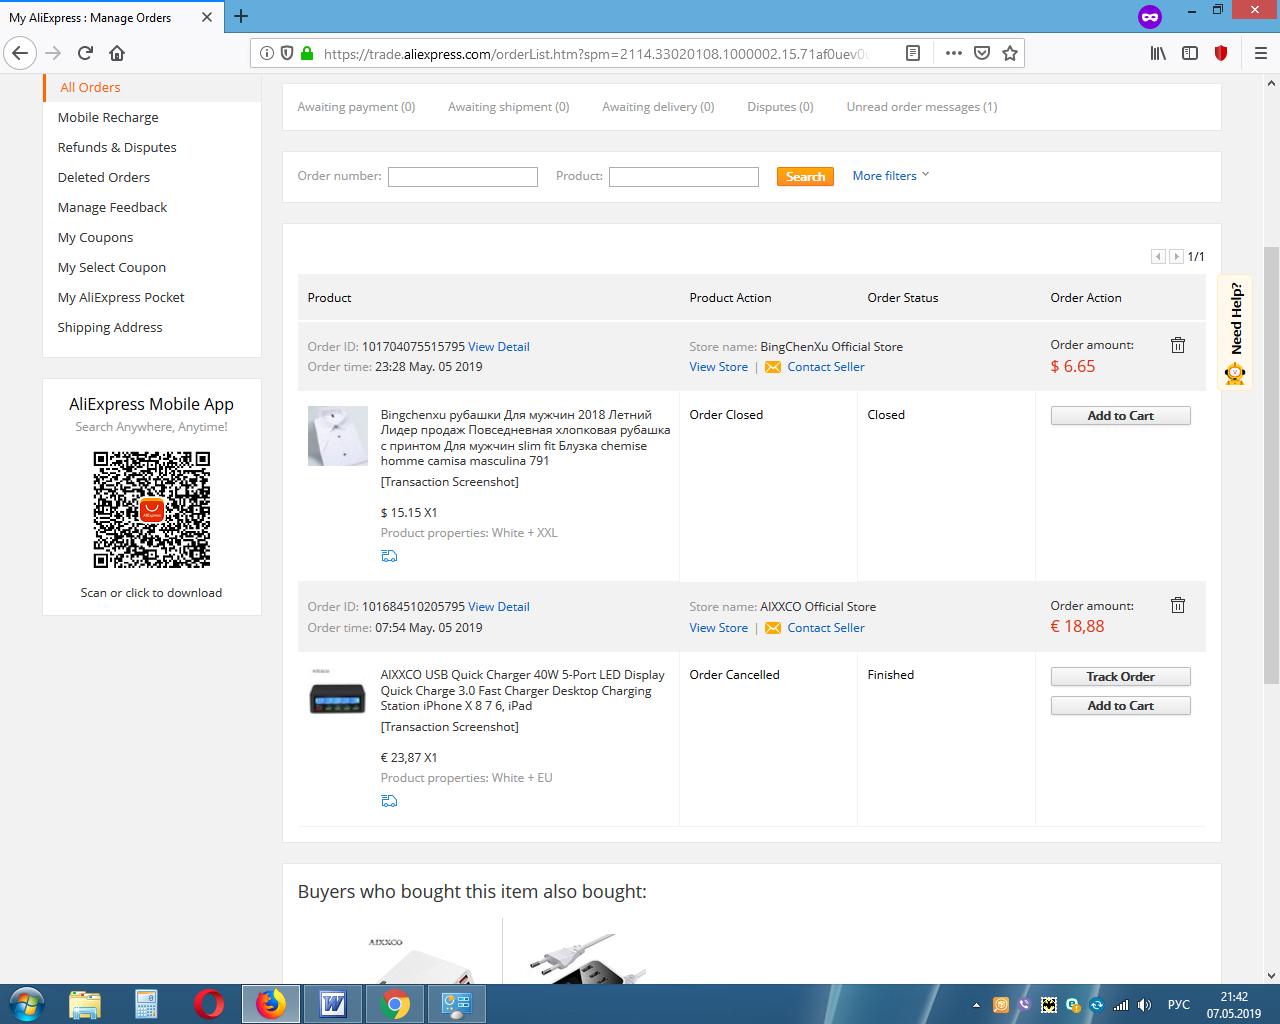Viewport: 1280px width, 1024px height.
Task: Open a new browser tab
Action: (x=241, y=16)
